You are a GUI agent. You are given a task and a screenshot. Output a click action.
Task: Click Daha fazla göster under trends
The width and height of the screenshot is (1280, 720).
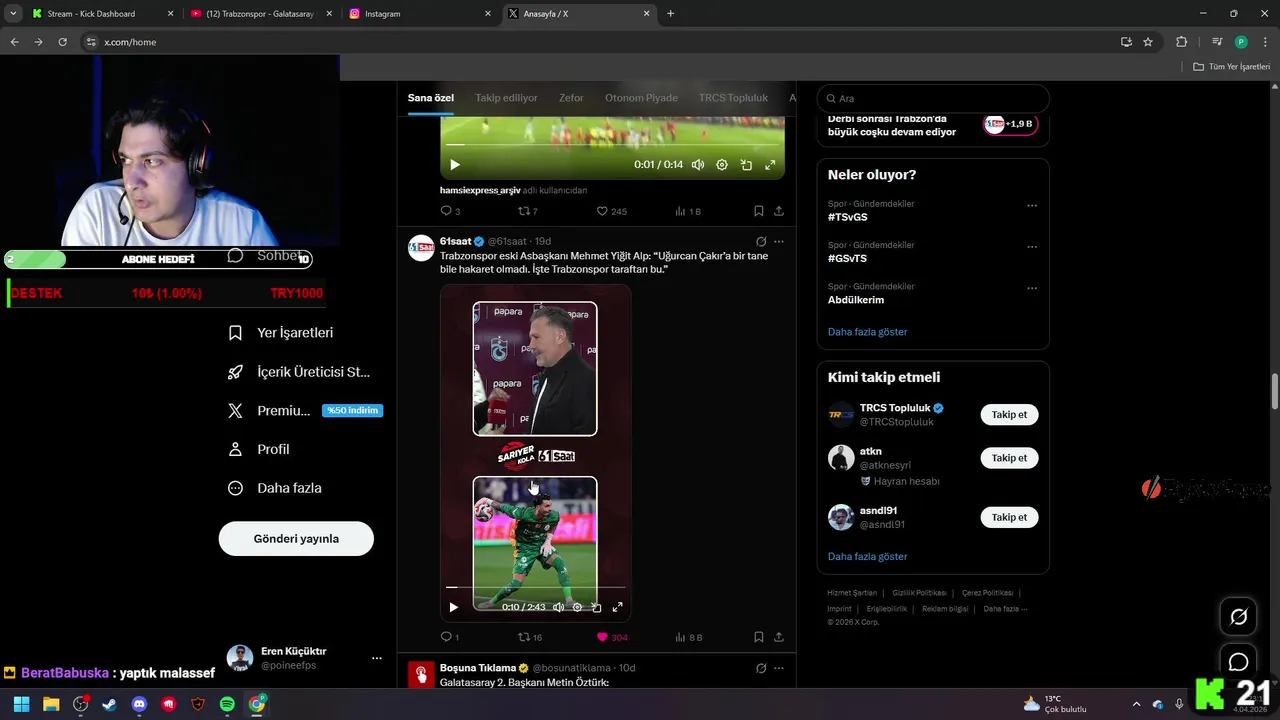point(867,332)
